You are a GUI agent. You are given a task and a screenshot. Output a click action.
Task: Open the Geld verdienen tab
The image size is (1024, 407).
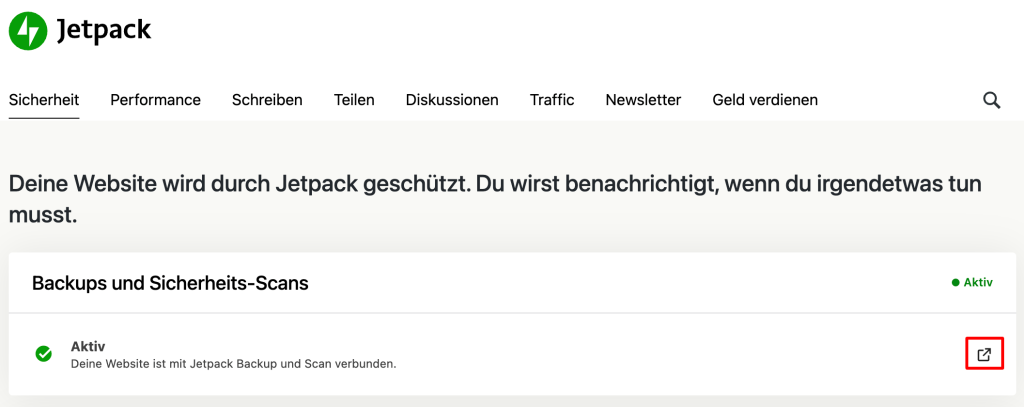[x=765, y=100]
